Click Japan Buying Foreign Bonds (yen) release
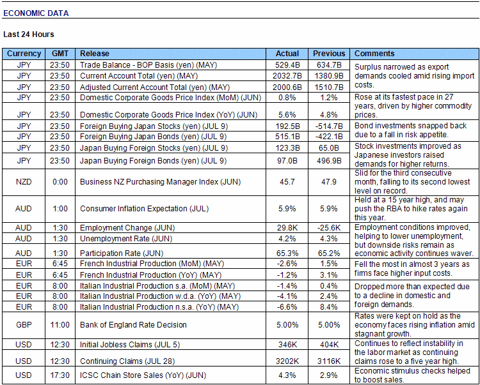The width and height of the screenshot is (480, 385). click(x=153, y=161)
